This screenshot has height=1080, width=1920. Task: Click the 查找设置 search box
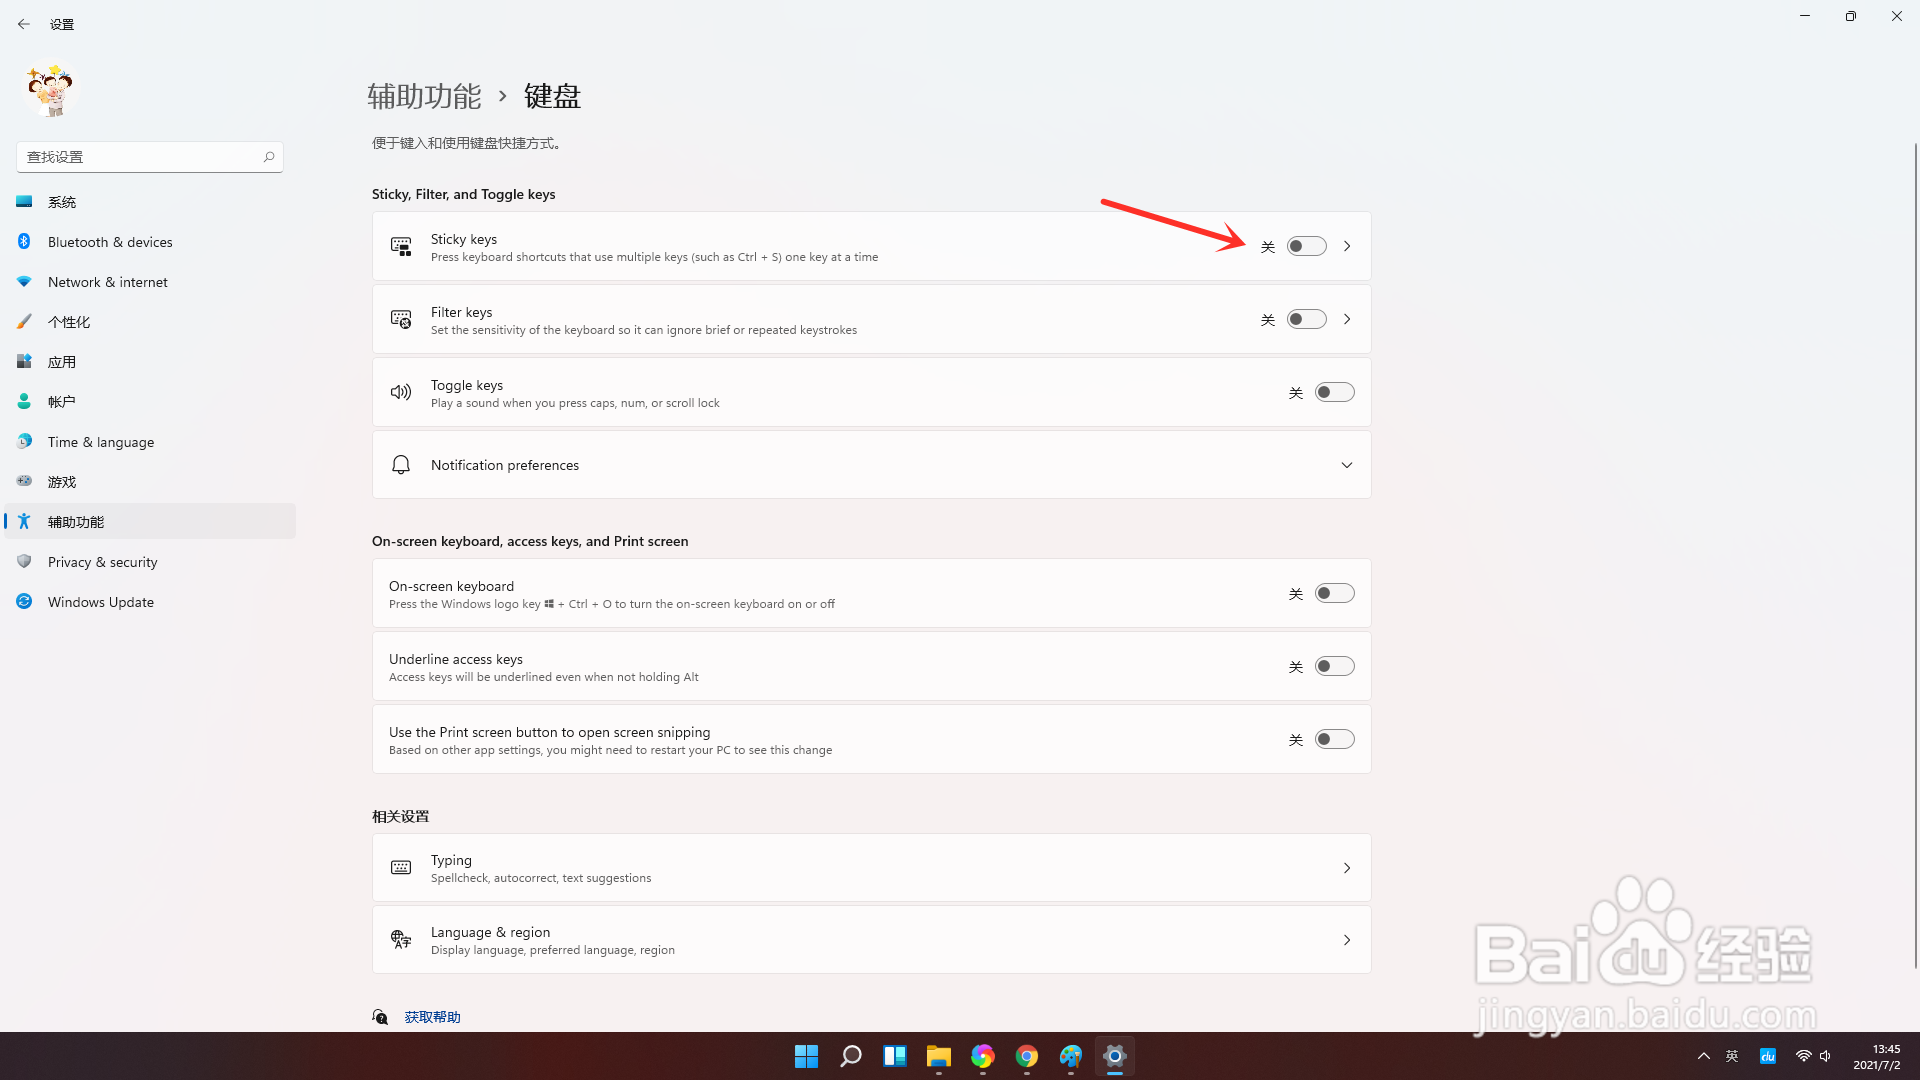click(x=140, y=156)
